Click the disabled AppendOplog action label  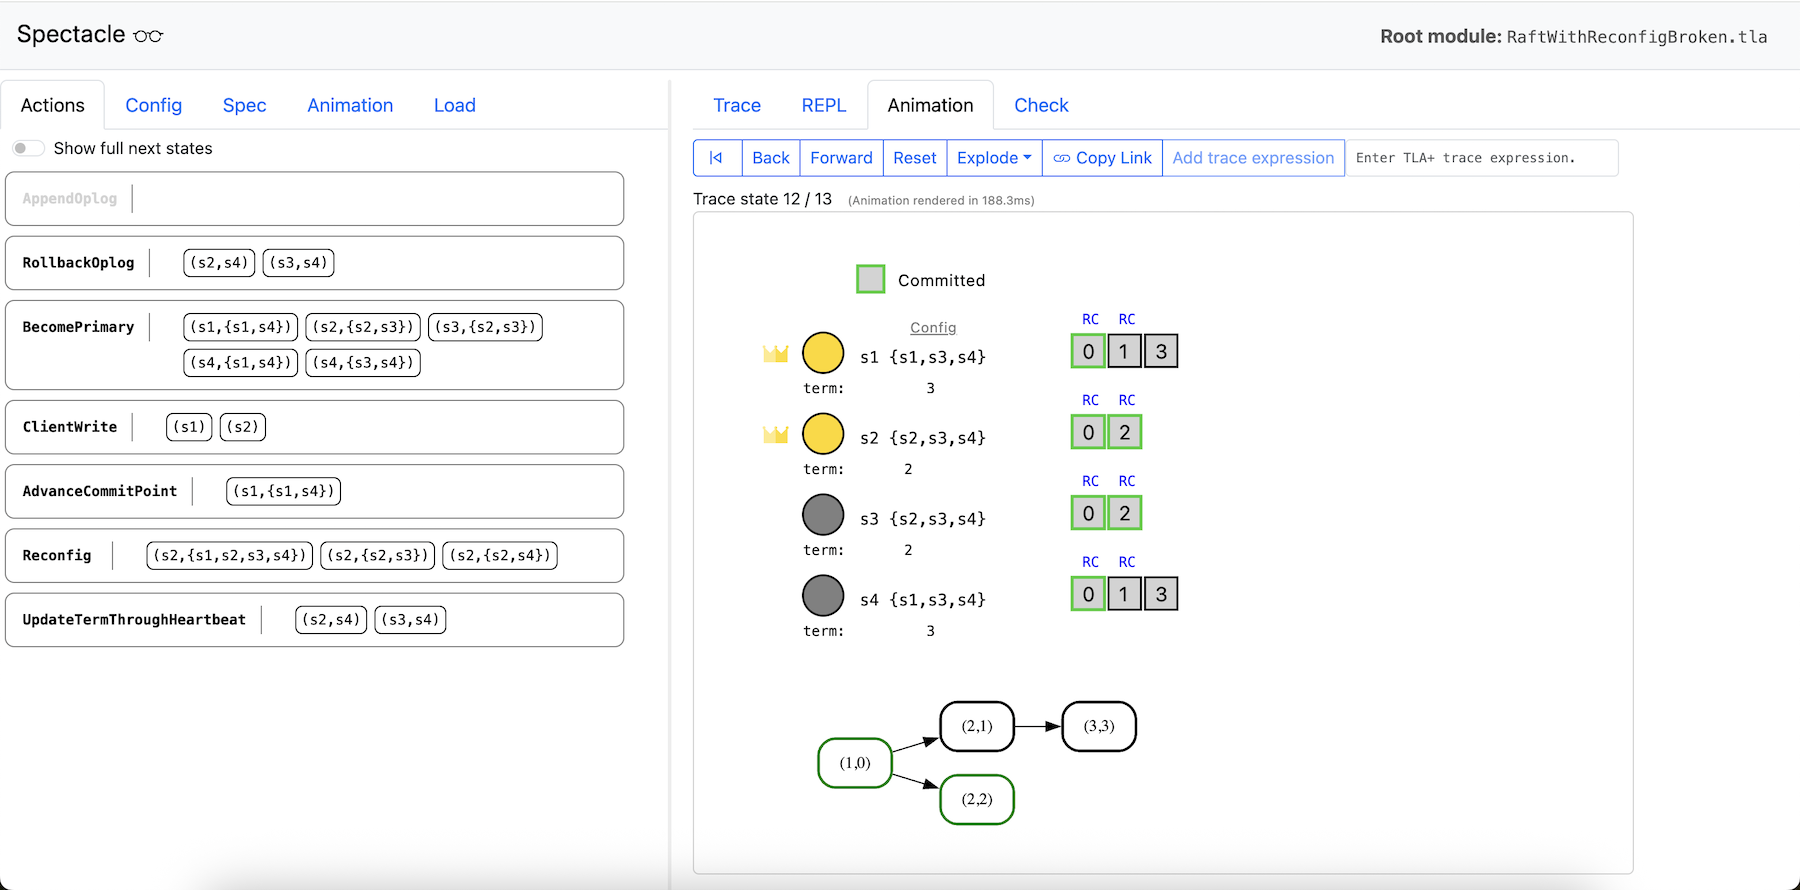point(70,199)
